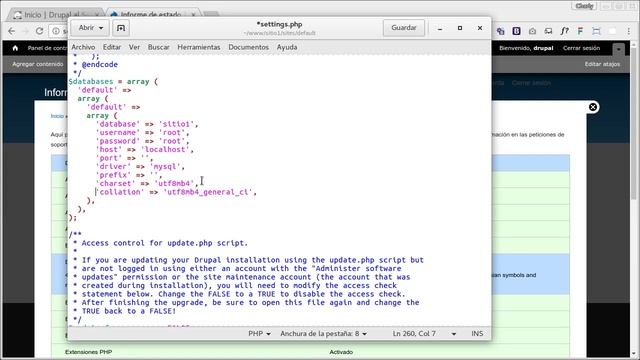
Task: Toggle the shortcut drawer arrow in Drupal toolbar
Action: pos(619,49)
